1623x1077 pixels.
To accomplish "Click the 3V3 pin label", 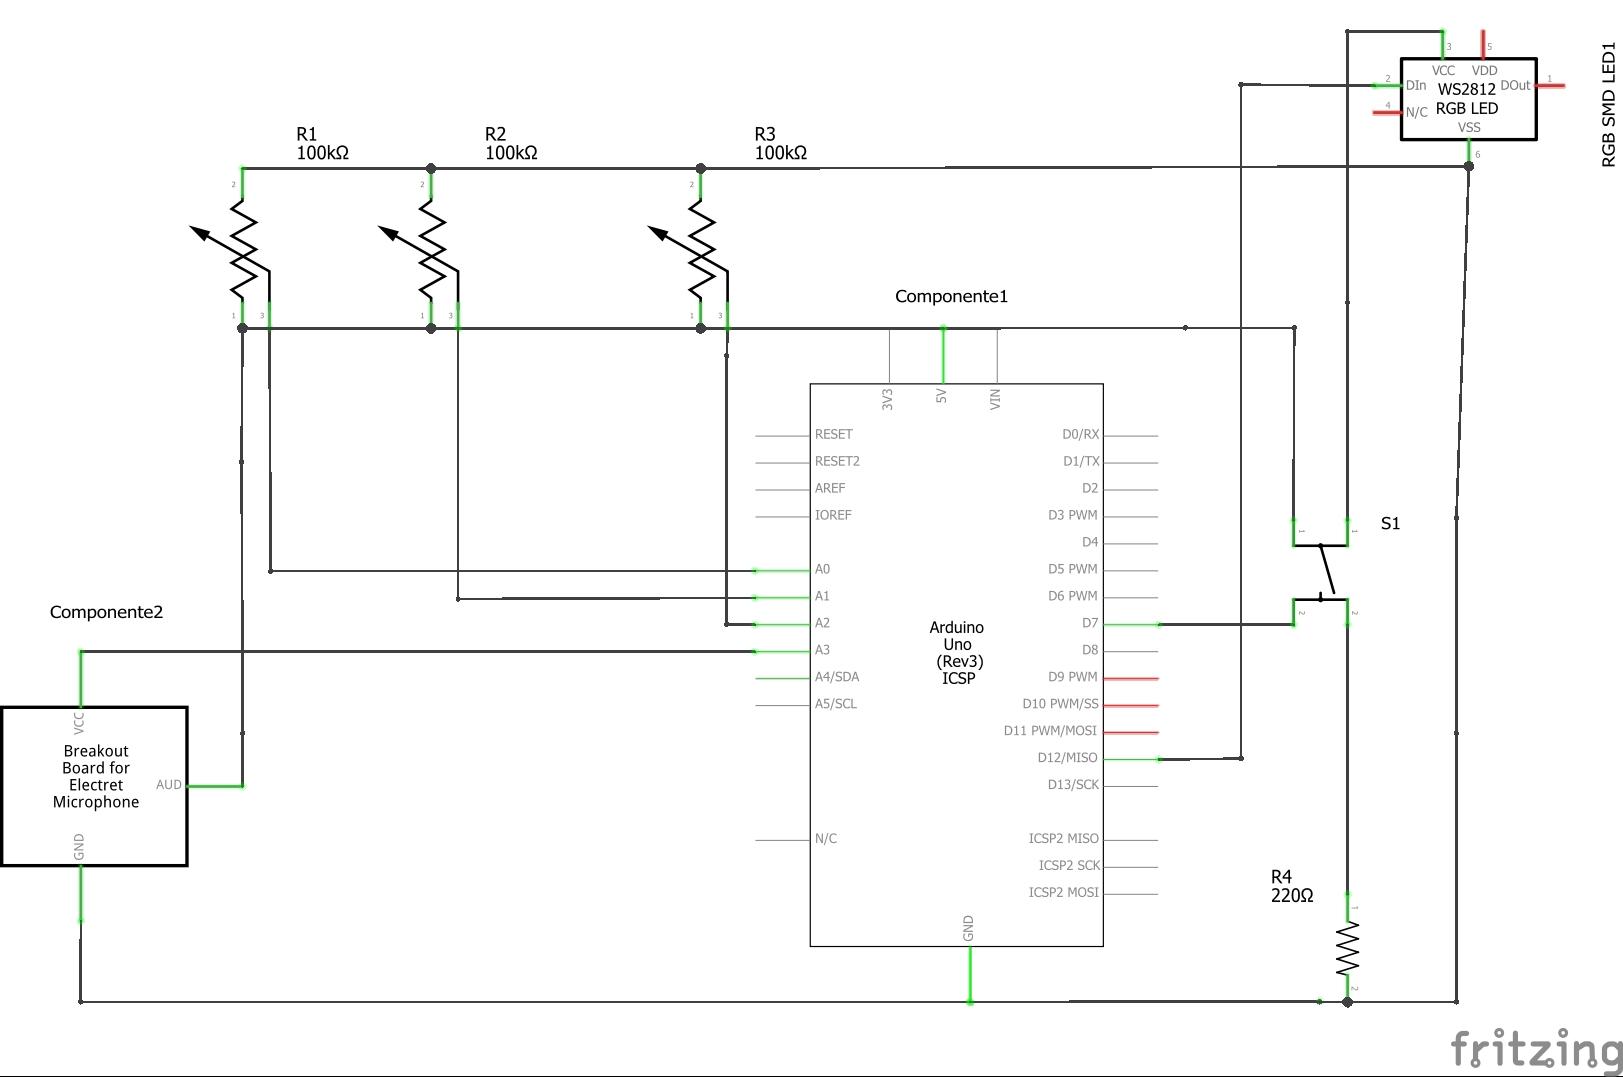I will (x=887, y=400).
